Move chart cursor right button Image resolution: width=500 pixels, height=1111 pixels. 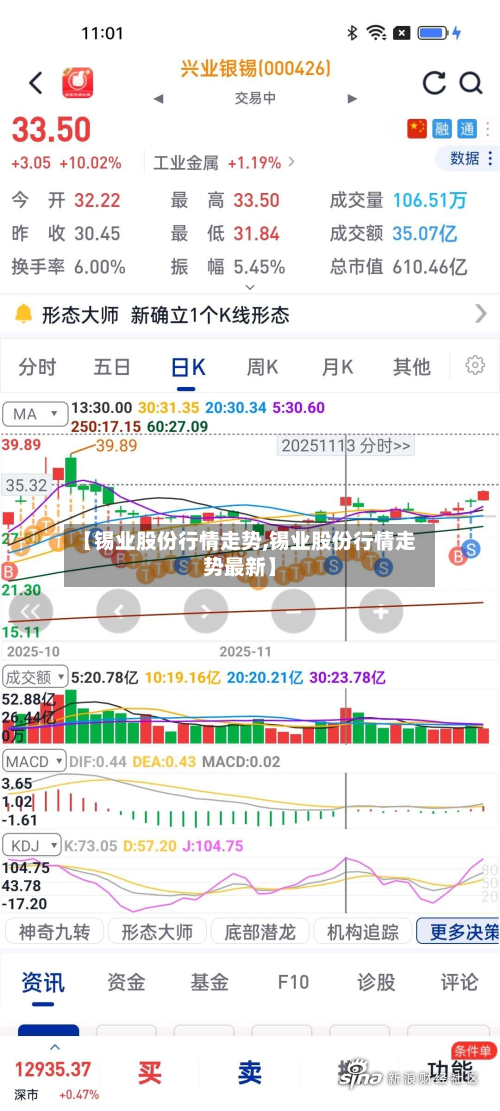coord(205,611)
